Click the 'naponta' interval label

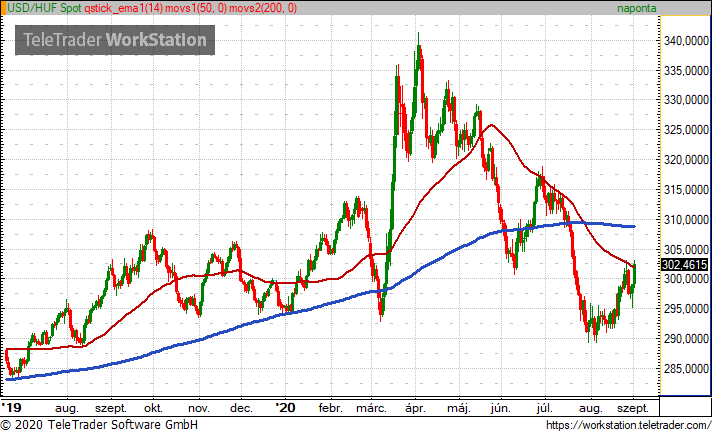pos(637,8)
